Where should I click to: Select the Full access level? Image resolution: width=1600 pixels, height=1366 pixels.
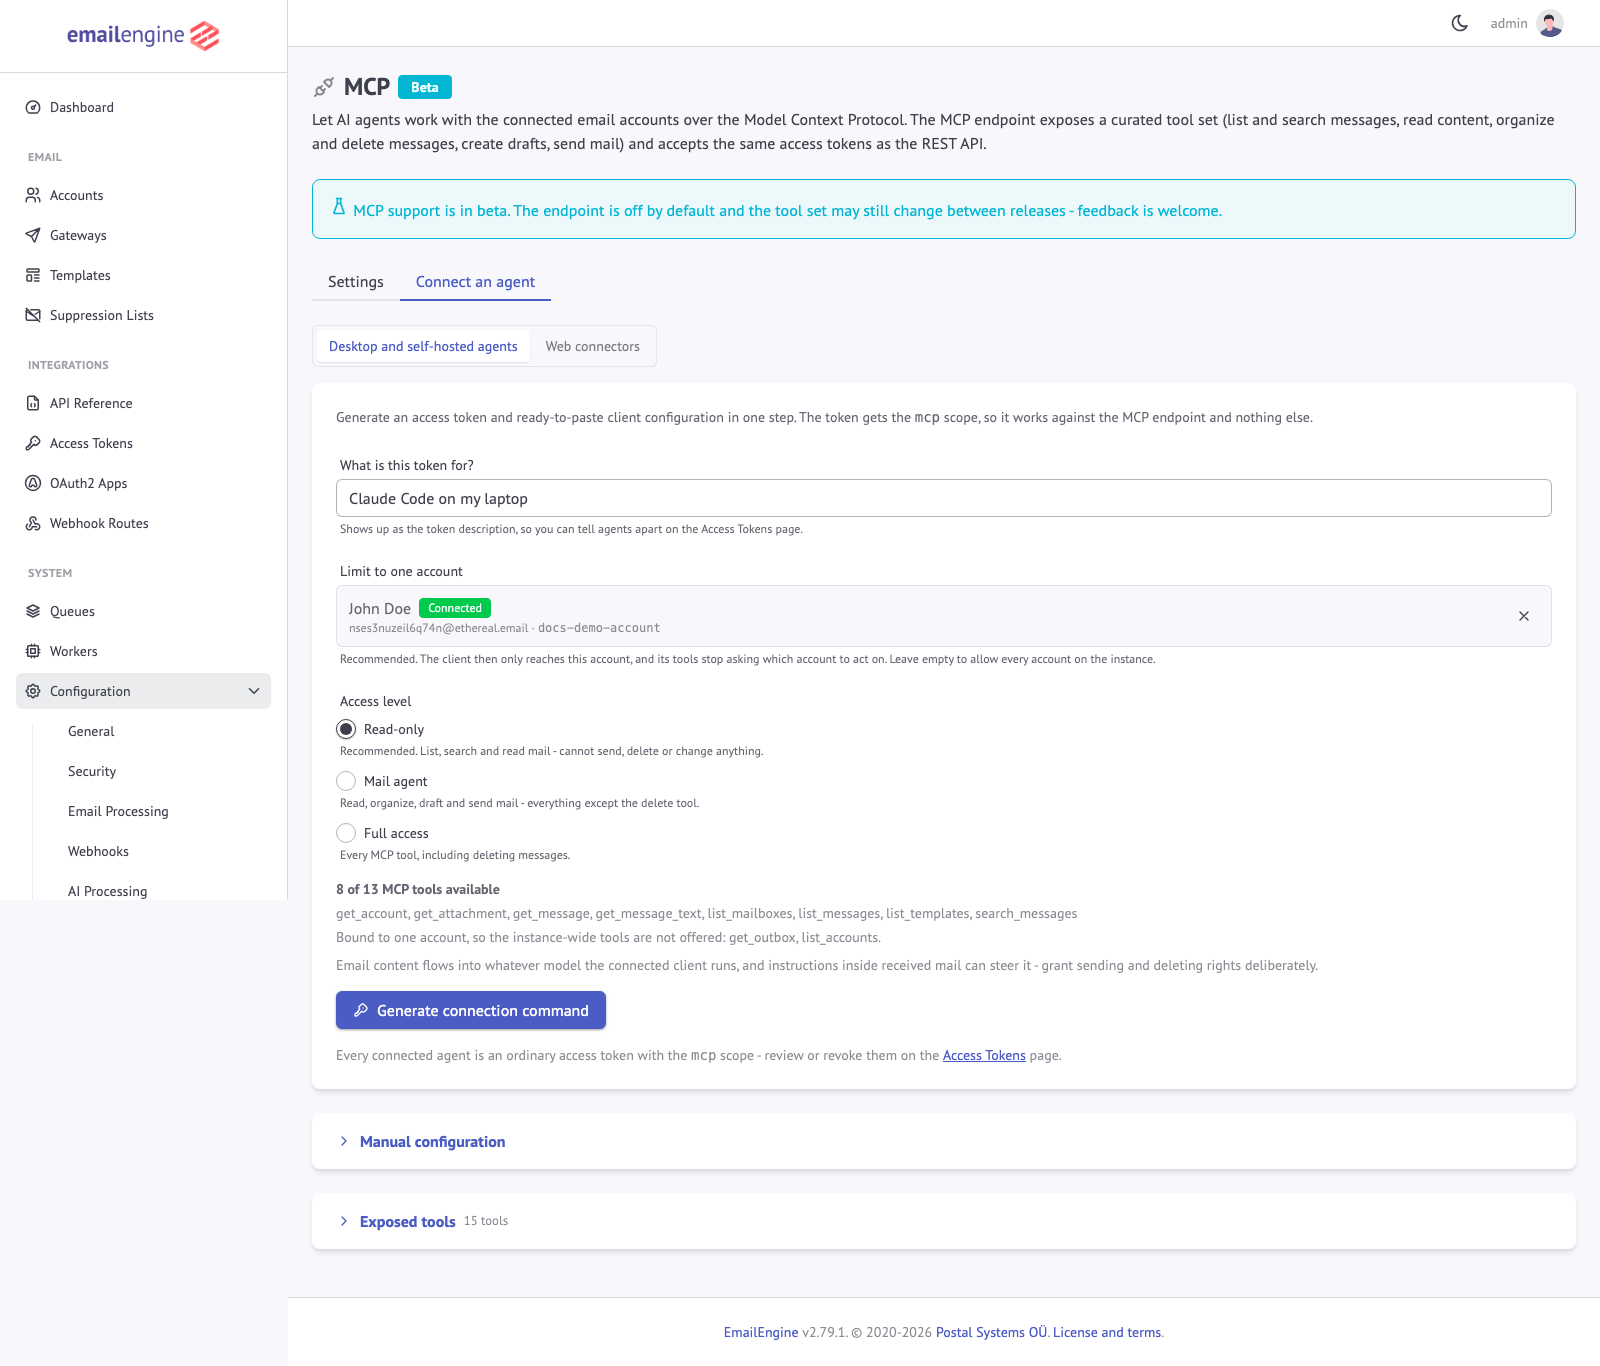click(346, 833)
